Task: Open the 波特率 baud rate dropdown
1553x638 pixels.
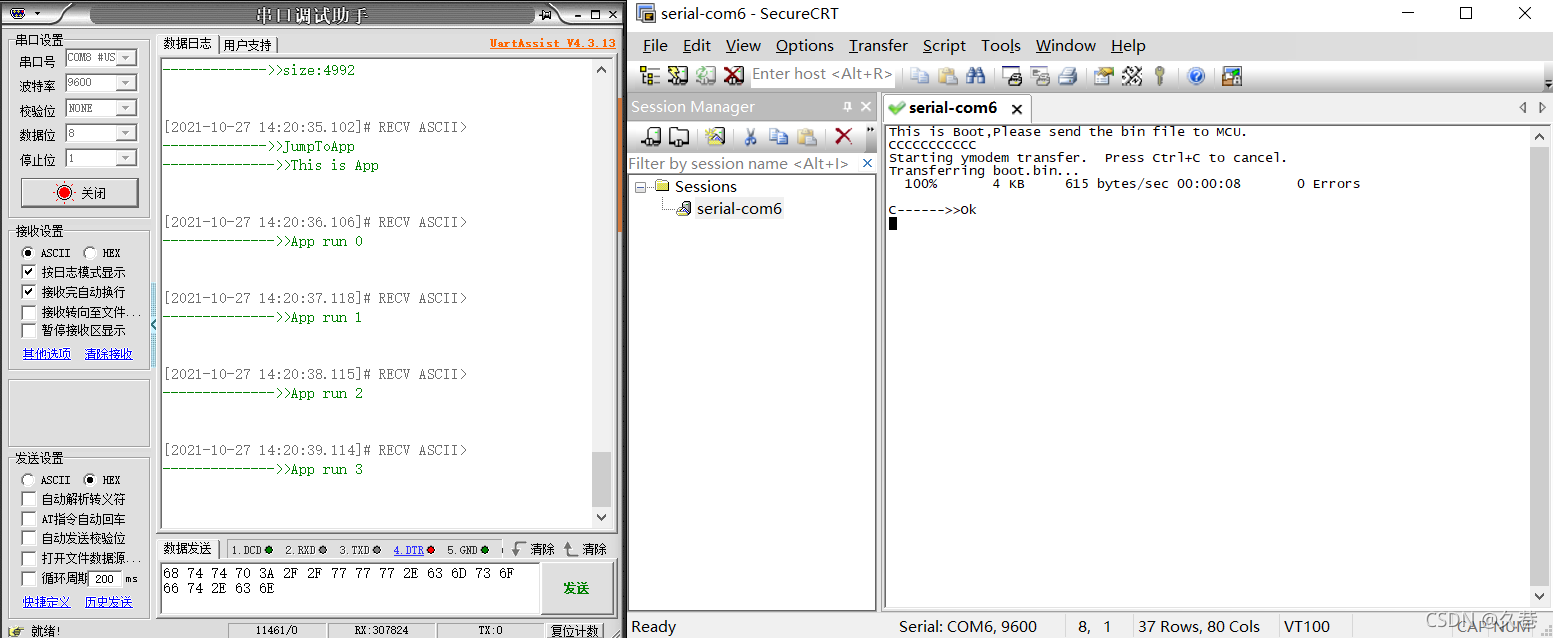Action: coord(126,83)
